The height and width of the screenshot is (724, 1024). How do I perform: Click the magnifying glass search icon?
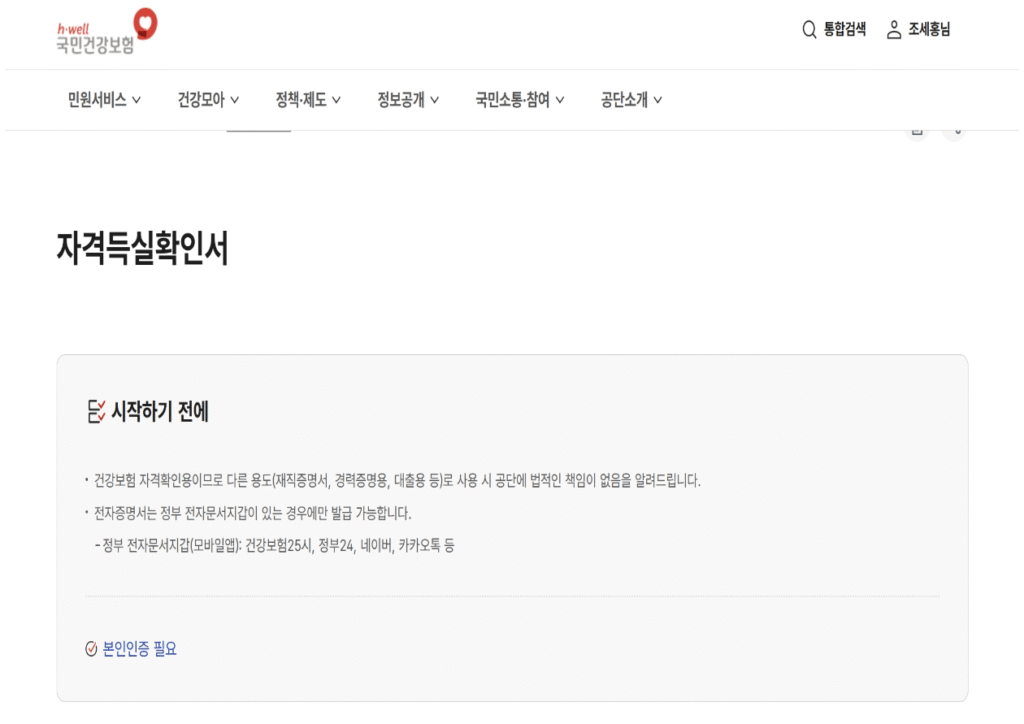[809, 30]
